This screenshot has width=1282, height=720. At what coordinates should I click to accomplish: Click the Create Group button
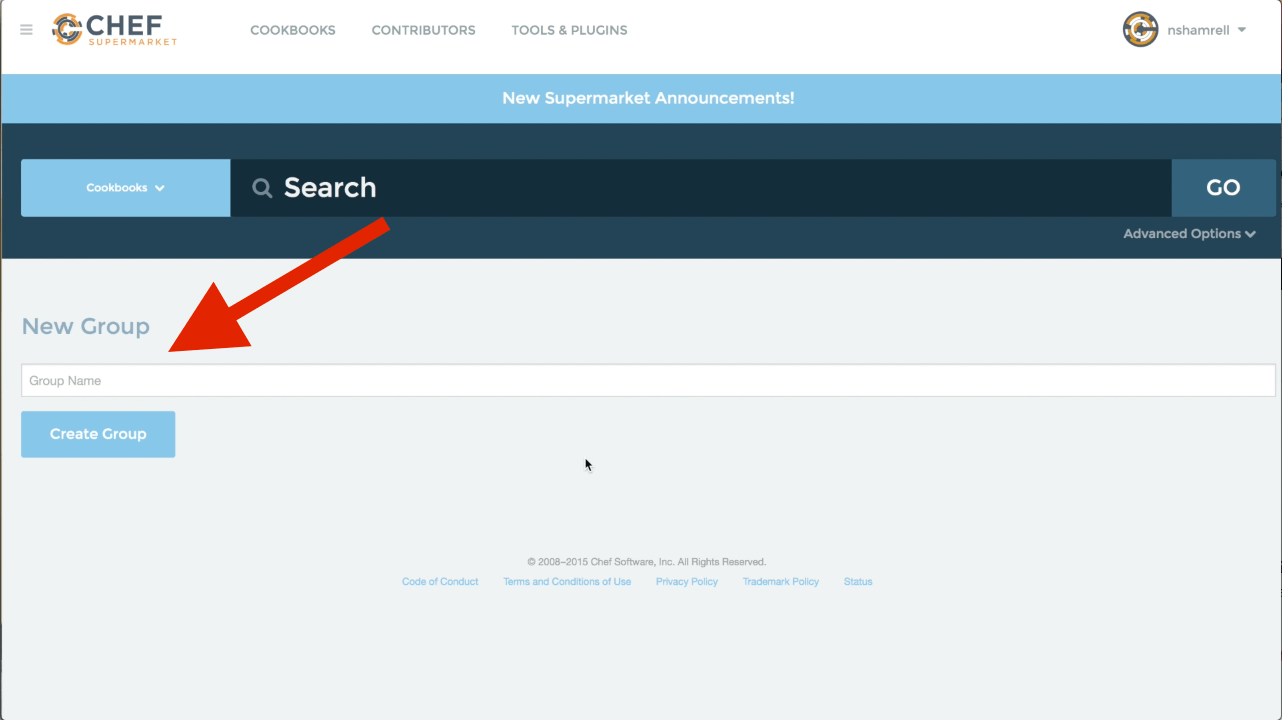pyautogui.click(x=98, y=434)
